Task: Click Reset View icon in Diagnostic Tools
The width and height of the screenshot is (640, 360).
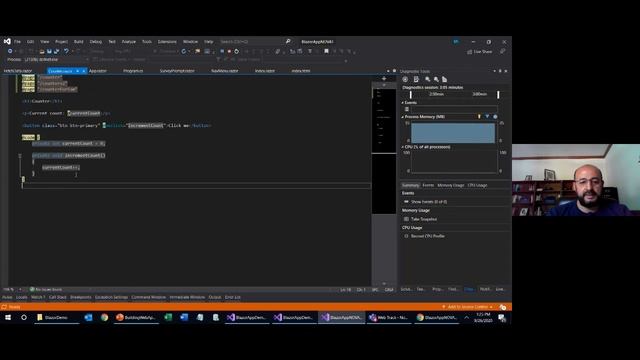Action: [x=444, y=79]
